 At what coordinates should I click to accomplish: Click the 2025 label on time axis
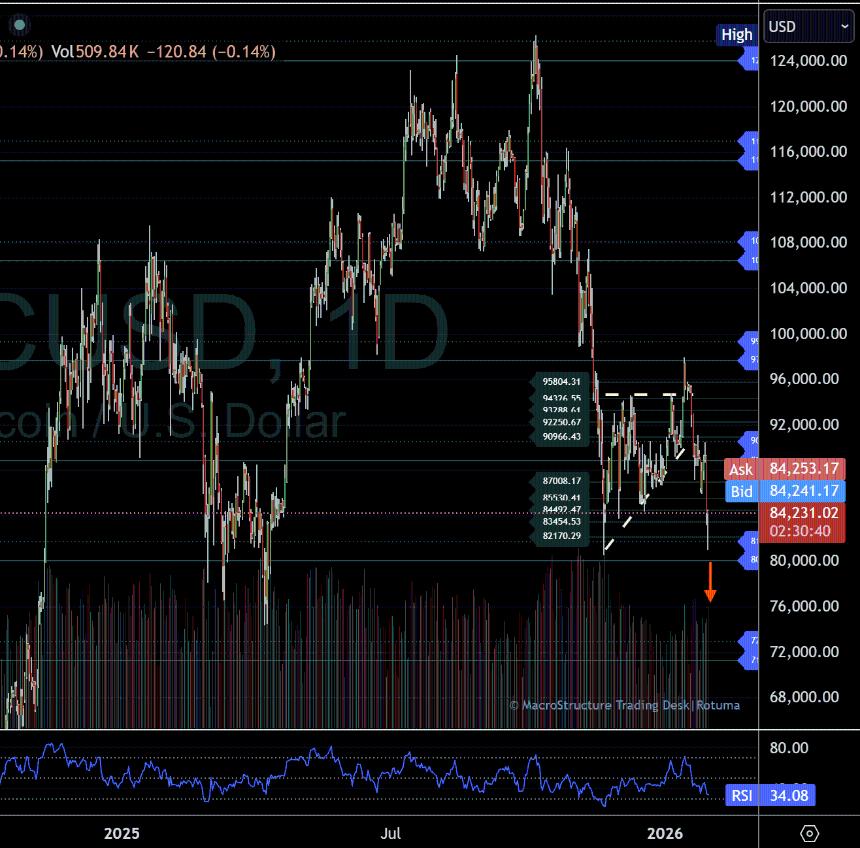121,833
